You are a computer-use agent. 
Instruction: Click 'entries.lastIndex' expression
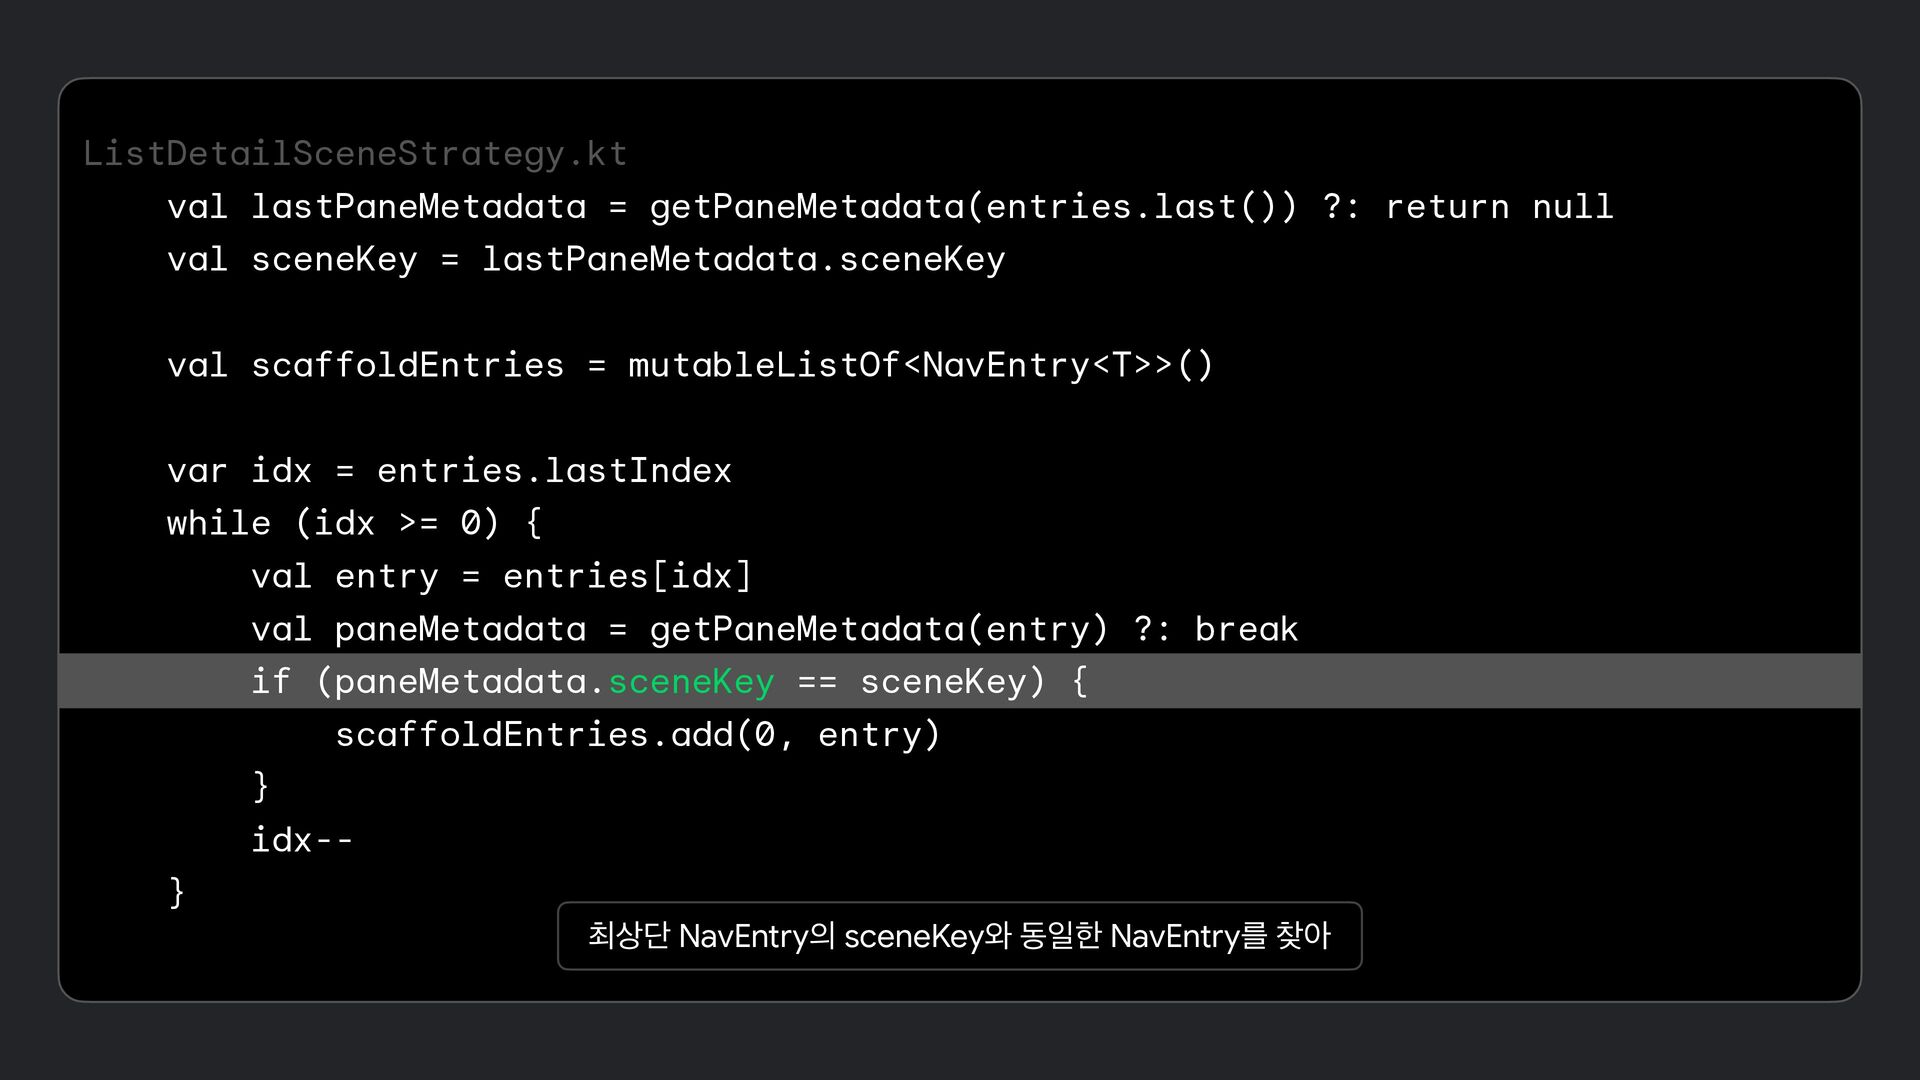[554, 471]
